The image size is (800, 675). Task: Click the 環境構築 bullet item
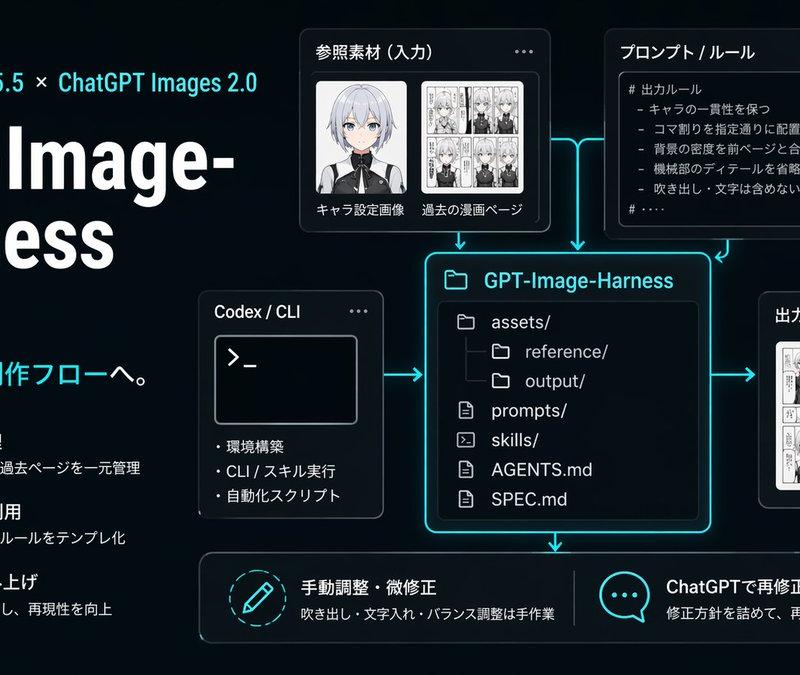[x=249, y=447]
